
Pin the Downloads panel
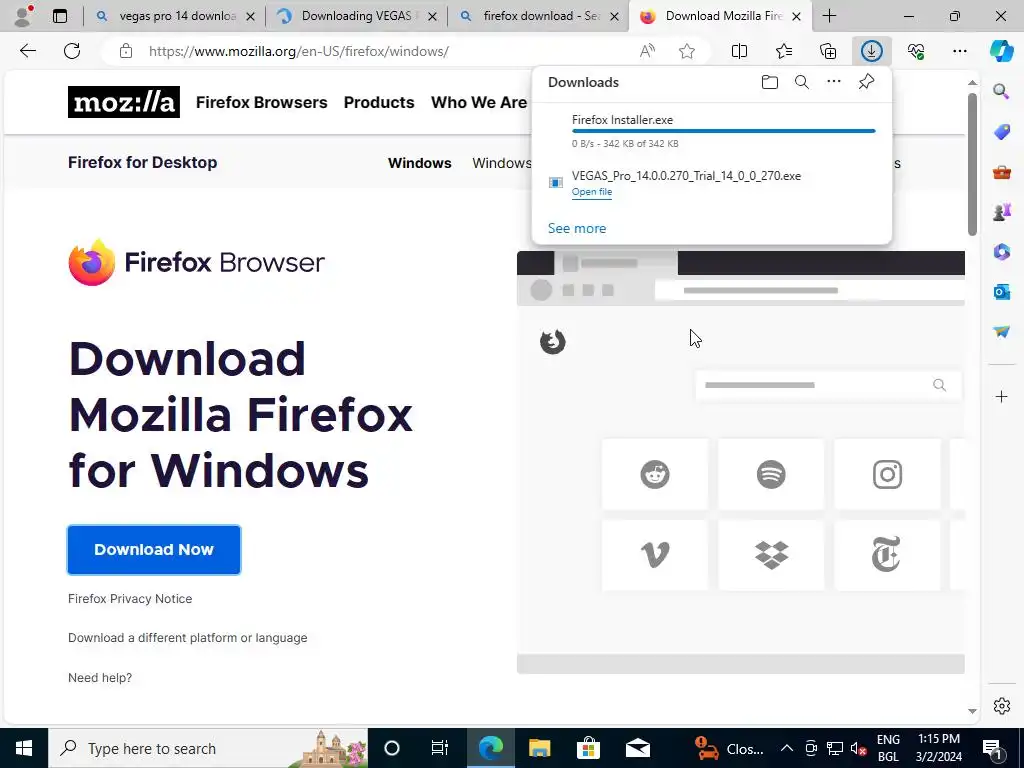click(866, 82)
